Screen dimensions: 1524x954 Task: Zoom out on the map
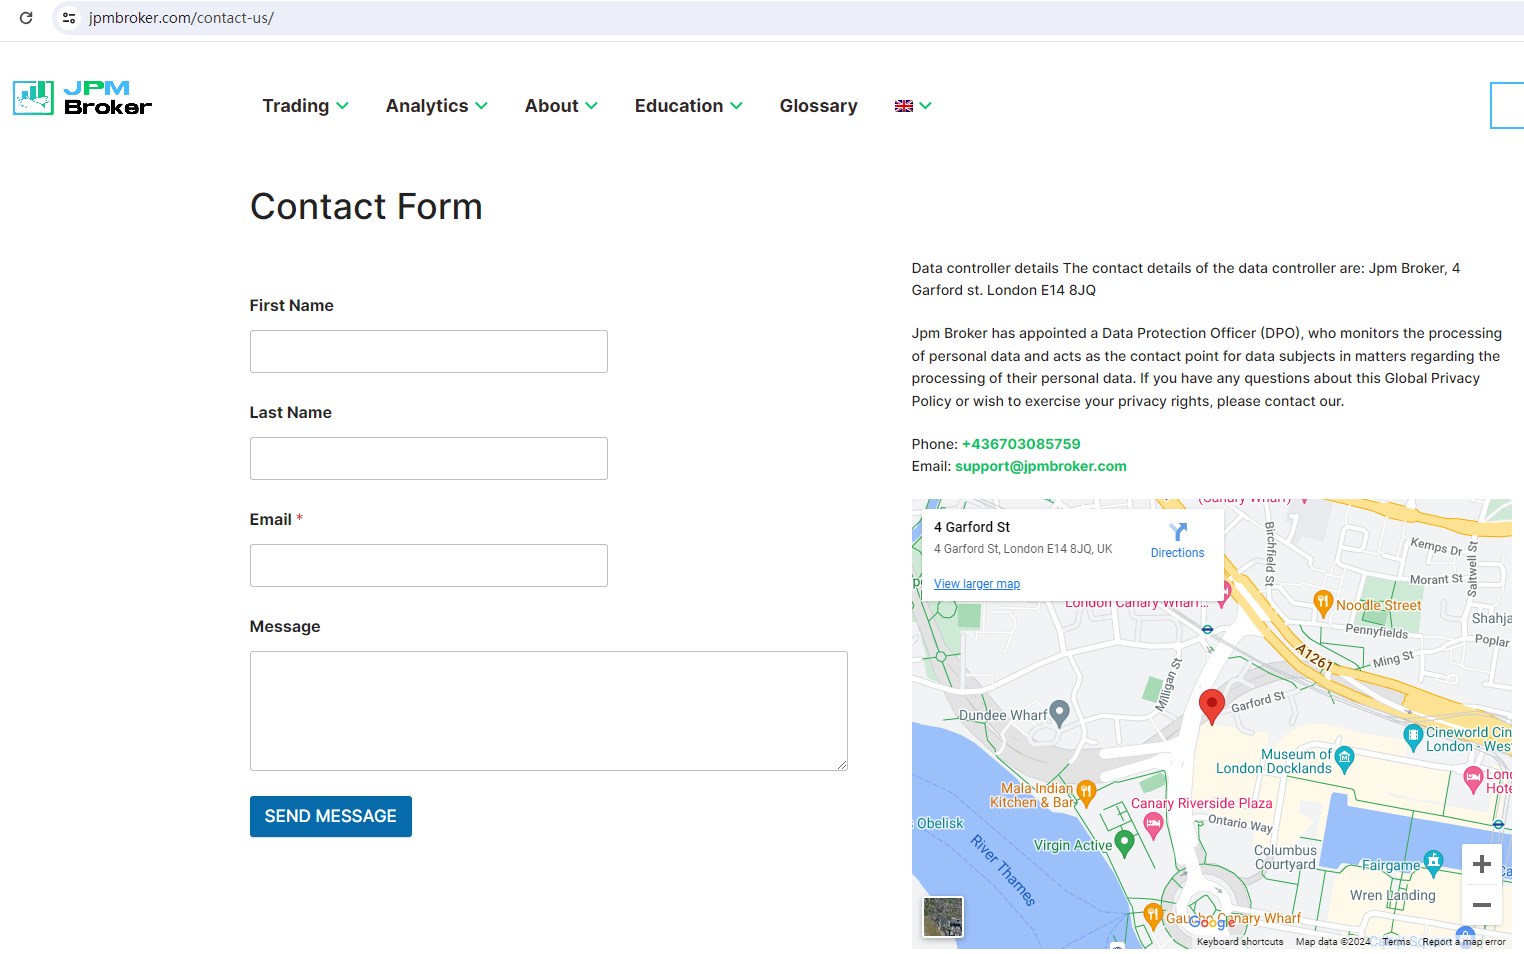coord(1482,905)
